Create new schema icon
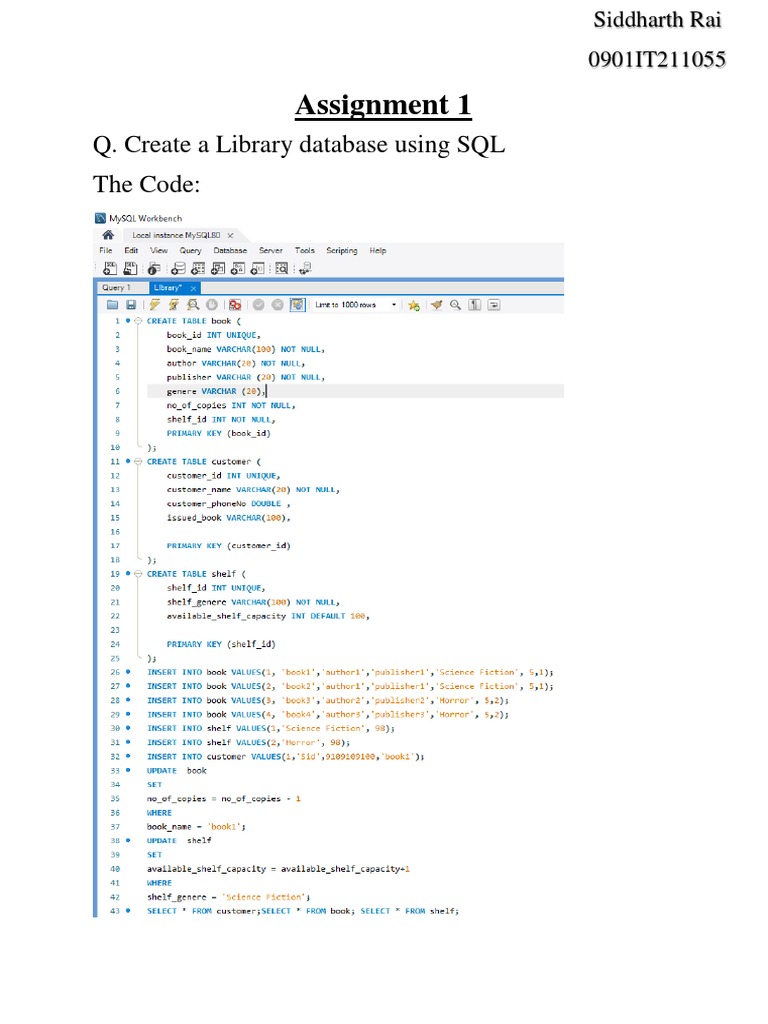The image size is (768, 1024). pos(178,268)
